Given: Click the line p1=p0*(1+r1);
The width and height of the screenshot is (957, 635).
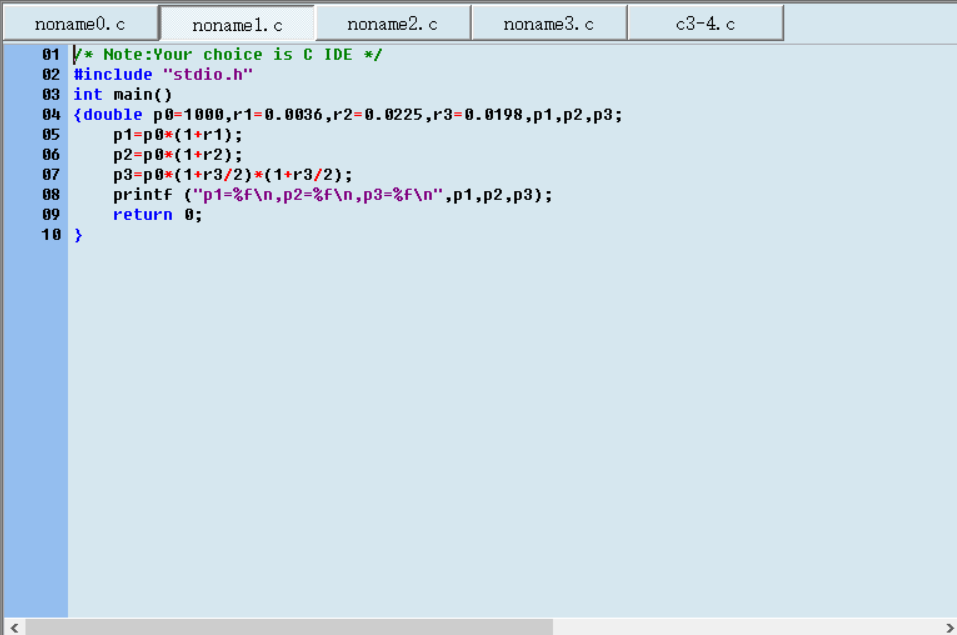Looking at the screenshot, I should point(178,135).
